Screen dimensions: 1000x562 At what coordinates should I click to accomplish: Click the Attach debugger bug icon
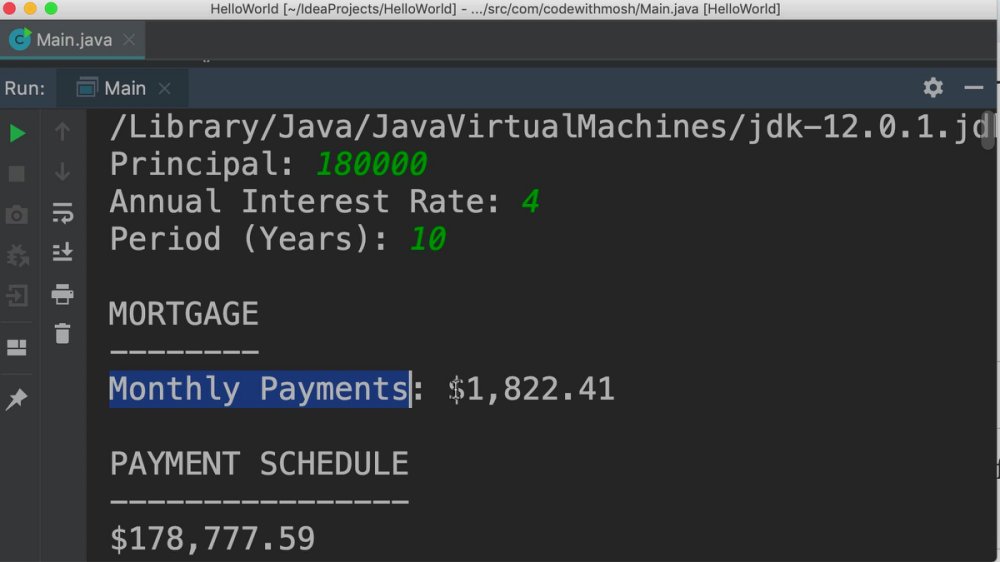(x=17, y=256)
